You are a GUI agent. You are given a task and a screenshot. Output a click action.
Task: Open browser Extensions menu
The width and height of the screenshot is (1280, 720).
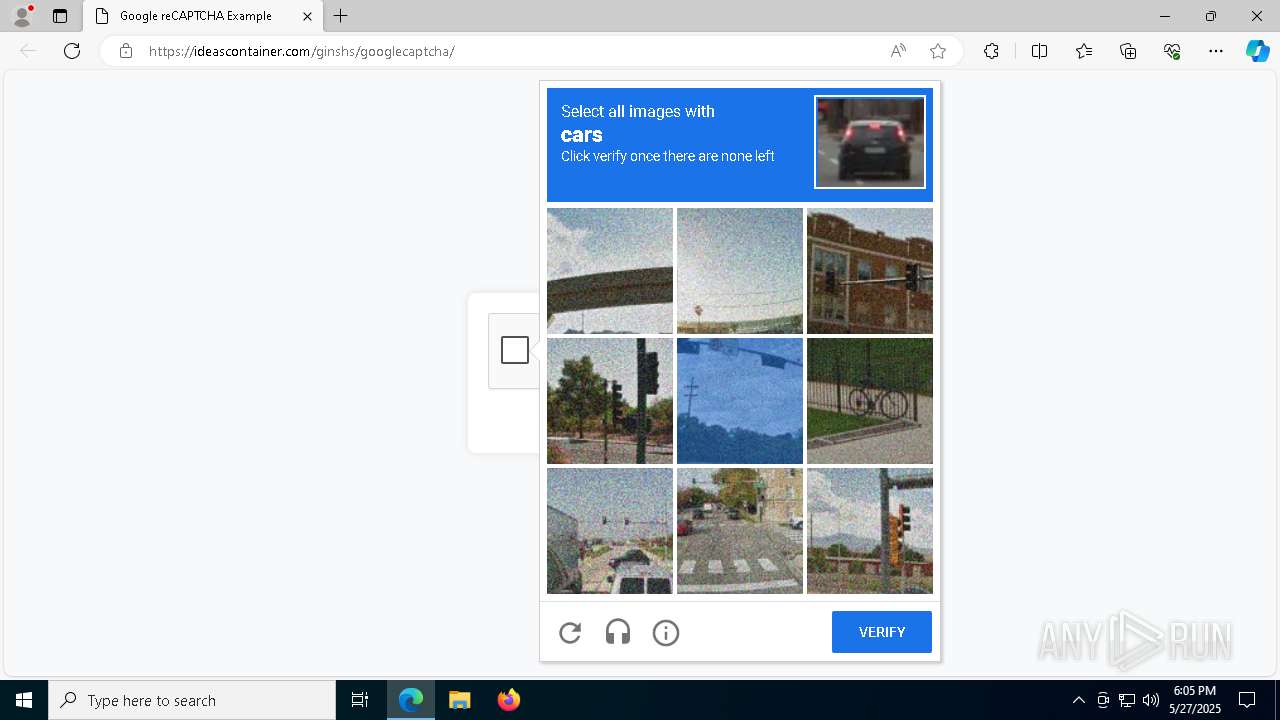(x=991, y=51)
